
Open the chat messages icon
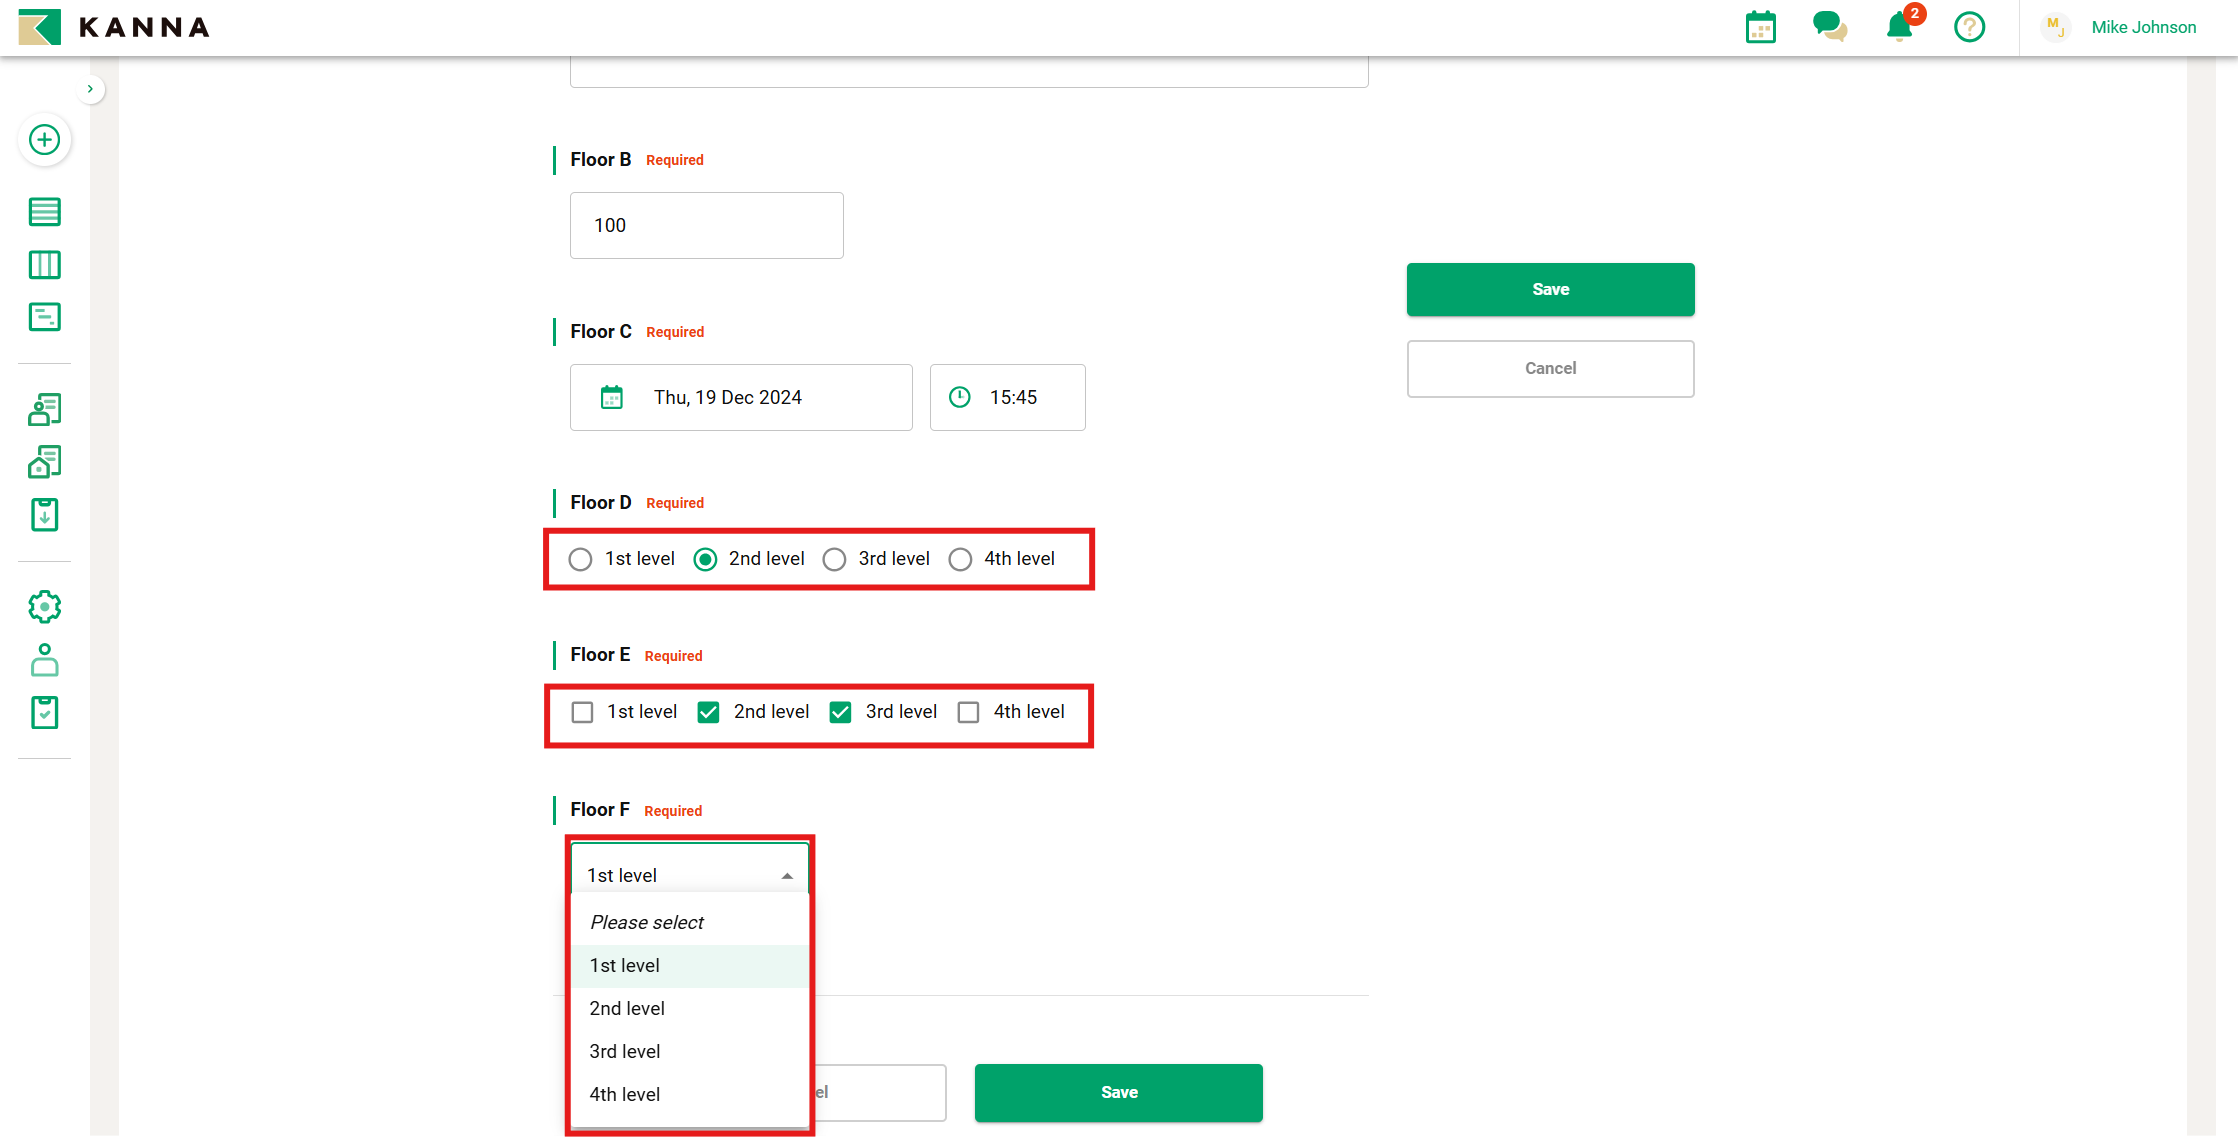click(1829, 27)
